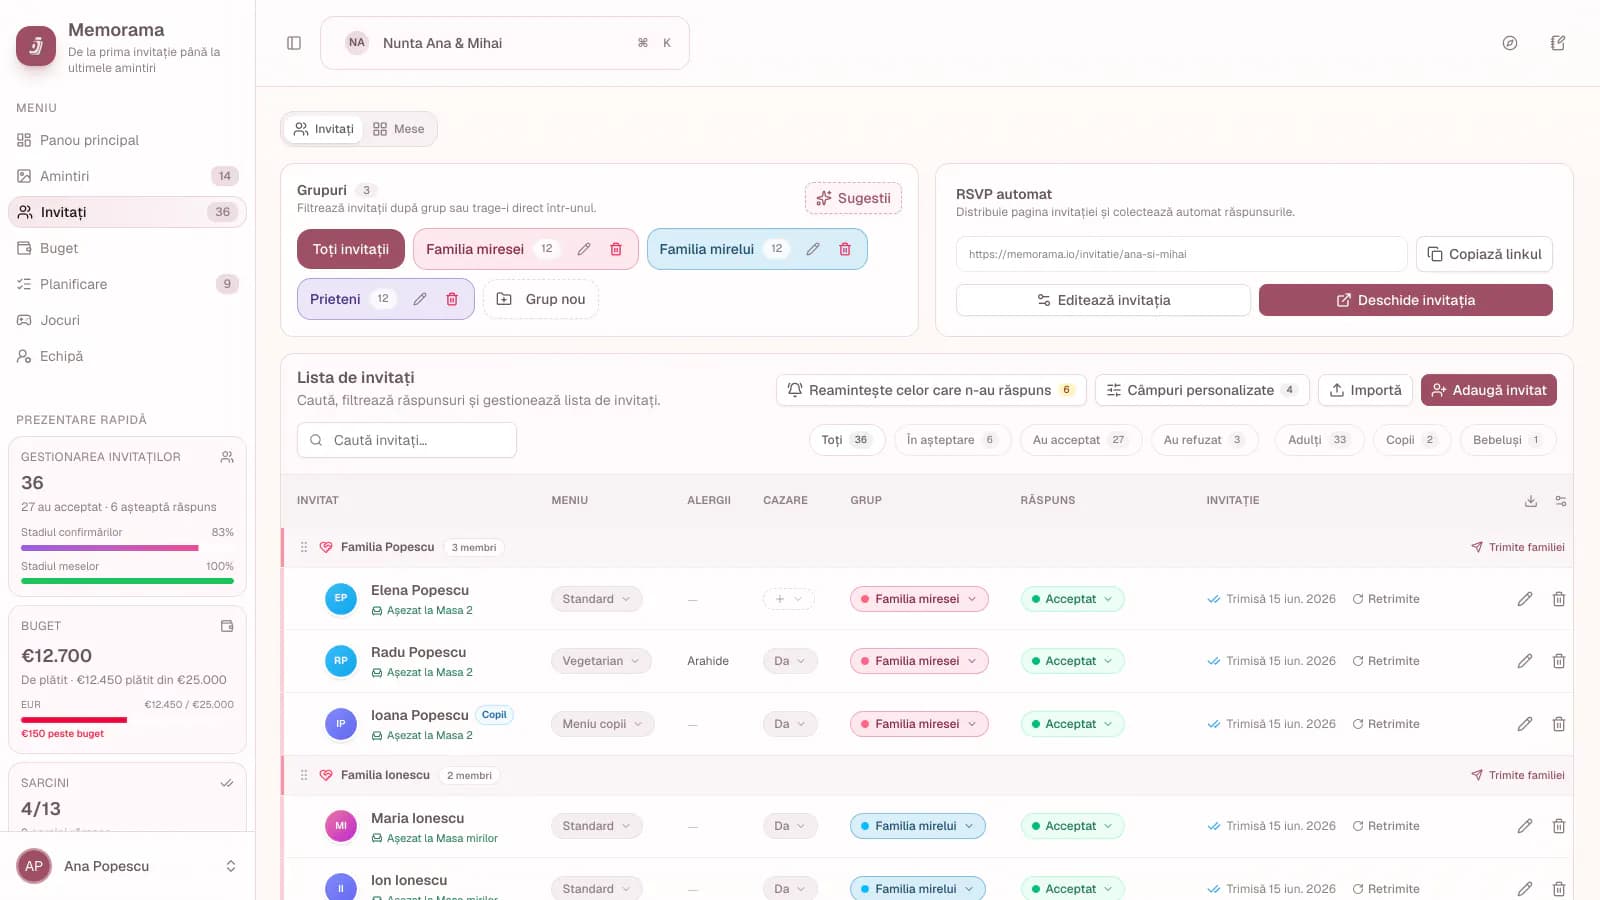Edit the Prieteni group name

pos(420,299)
